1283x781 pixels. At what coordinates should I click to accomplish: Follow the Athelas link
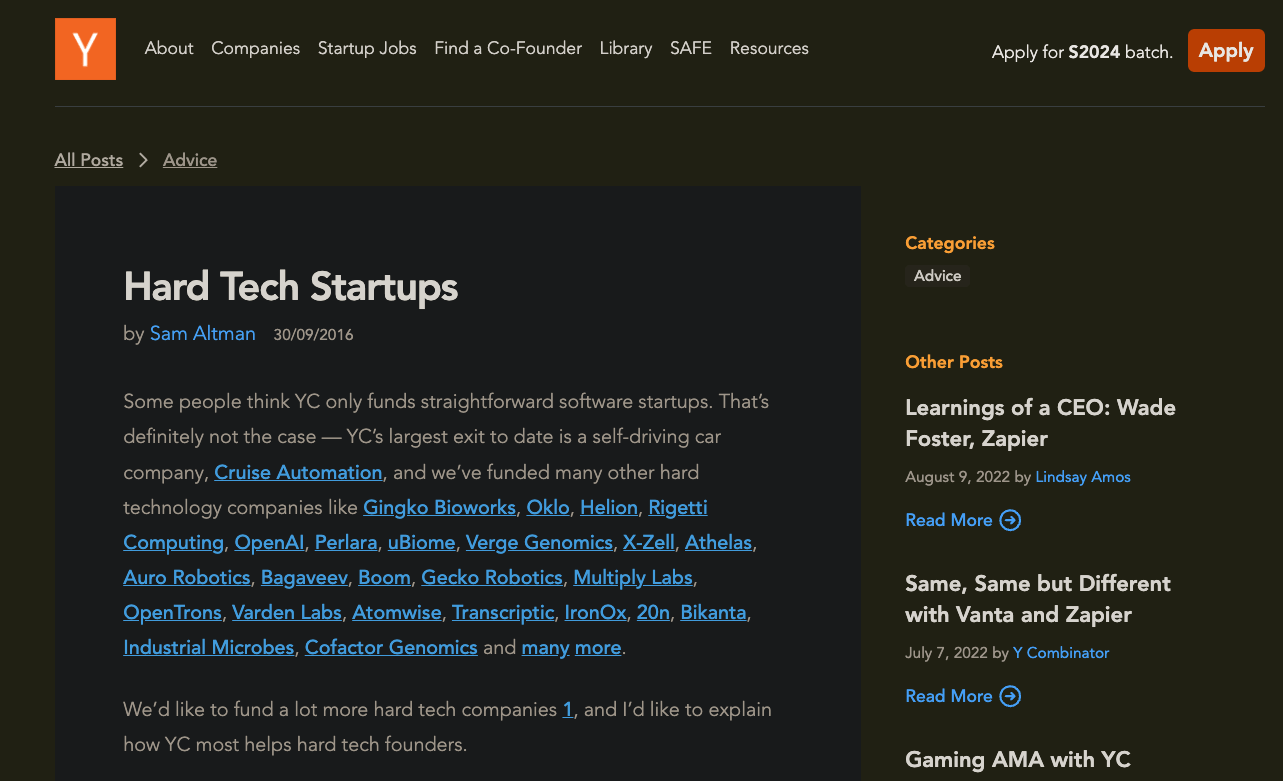(718, 542)
